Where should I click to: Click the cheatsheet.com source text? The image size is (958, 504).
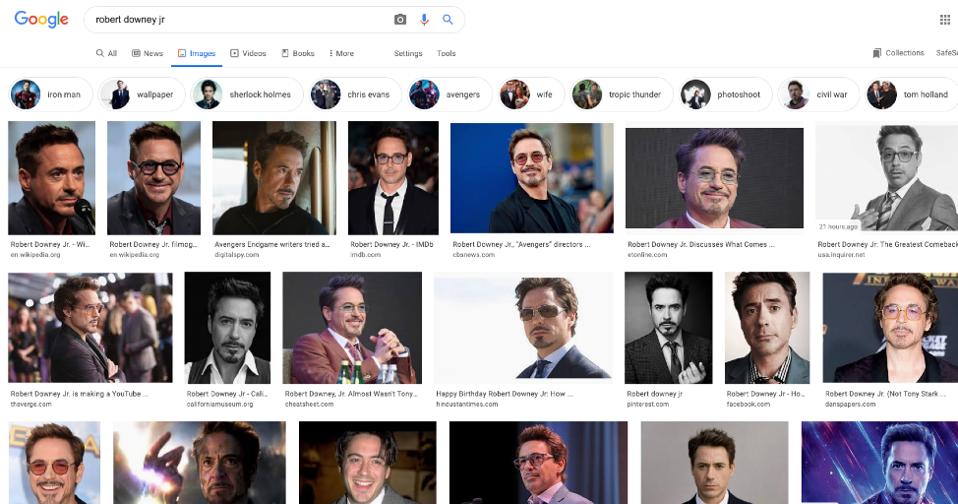pos(309,404)
